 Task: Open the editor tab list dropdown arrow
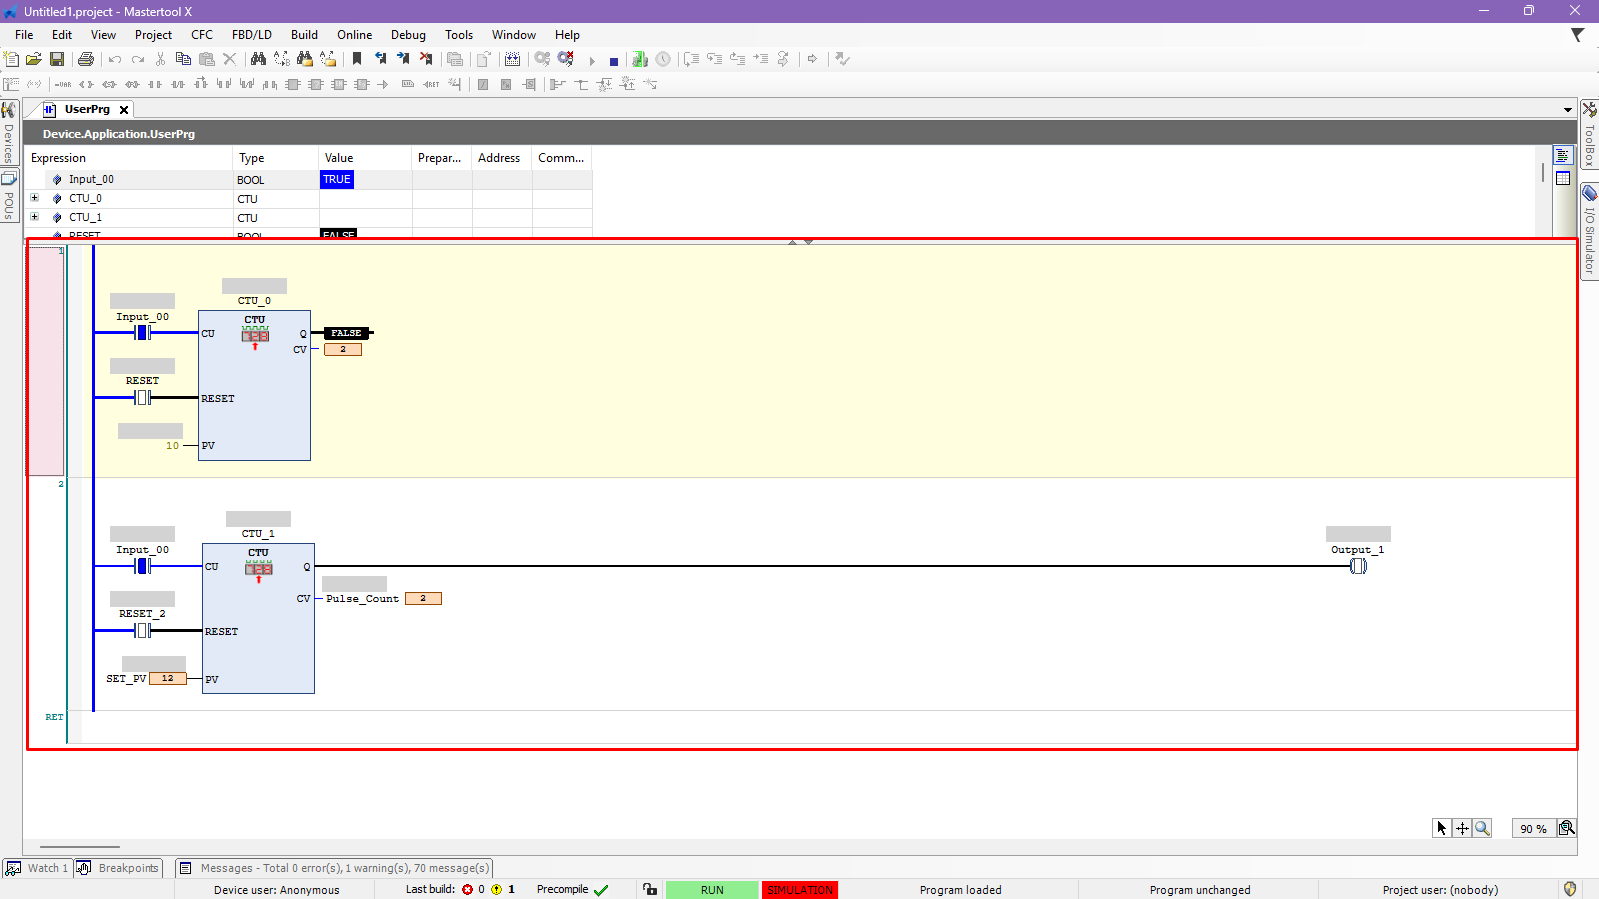1567,110
